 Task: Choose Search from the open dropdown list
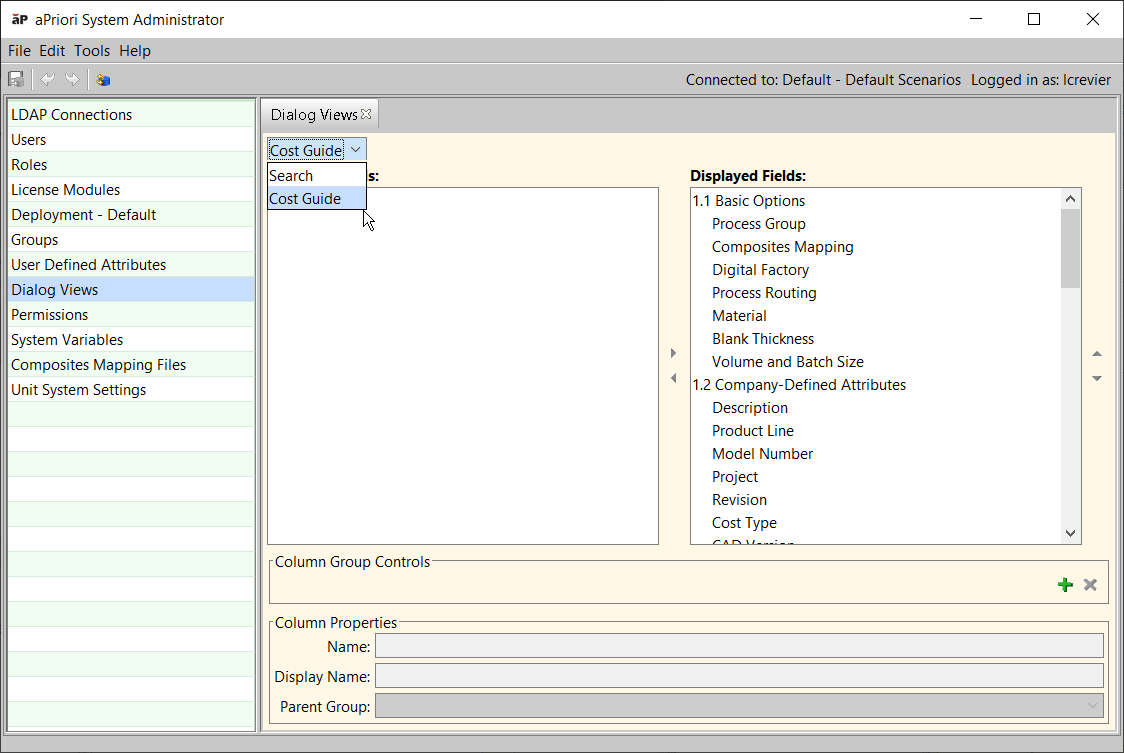pos(291,176)
